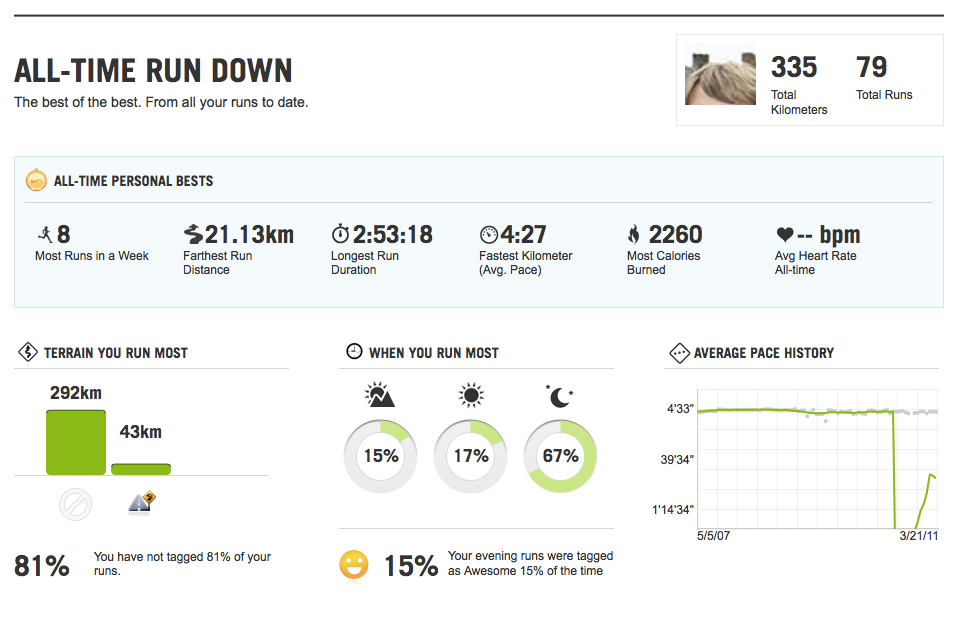Select the afternoon sun icon
959x619 pixels.
coord(470,396)
